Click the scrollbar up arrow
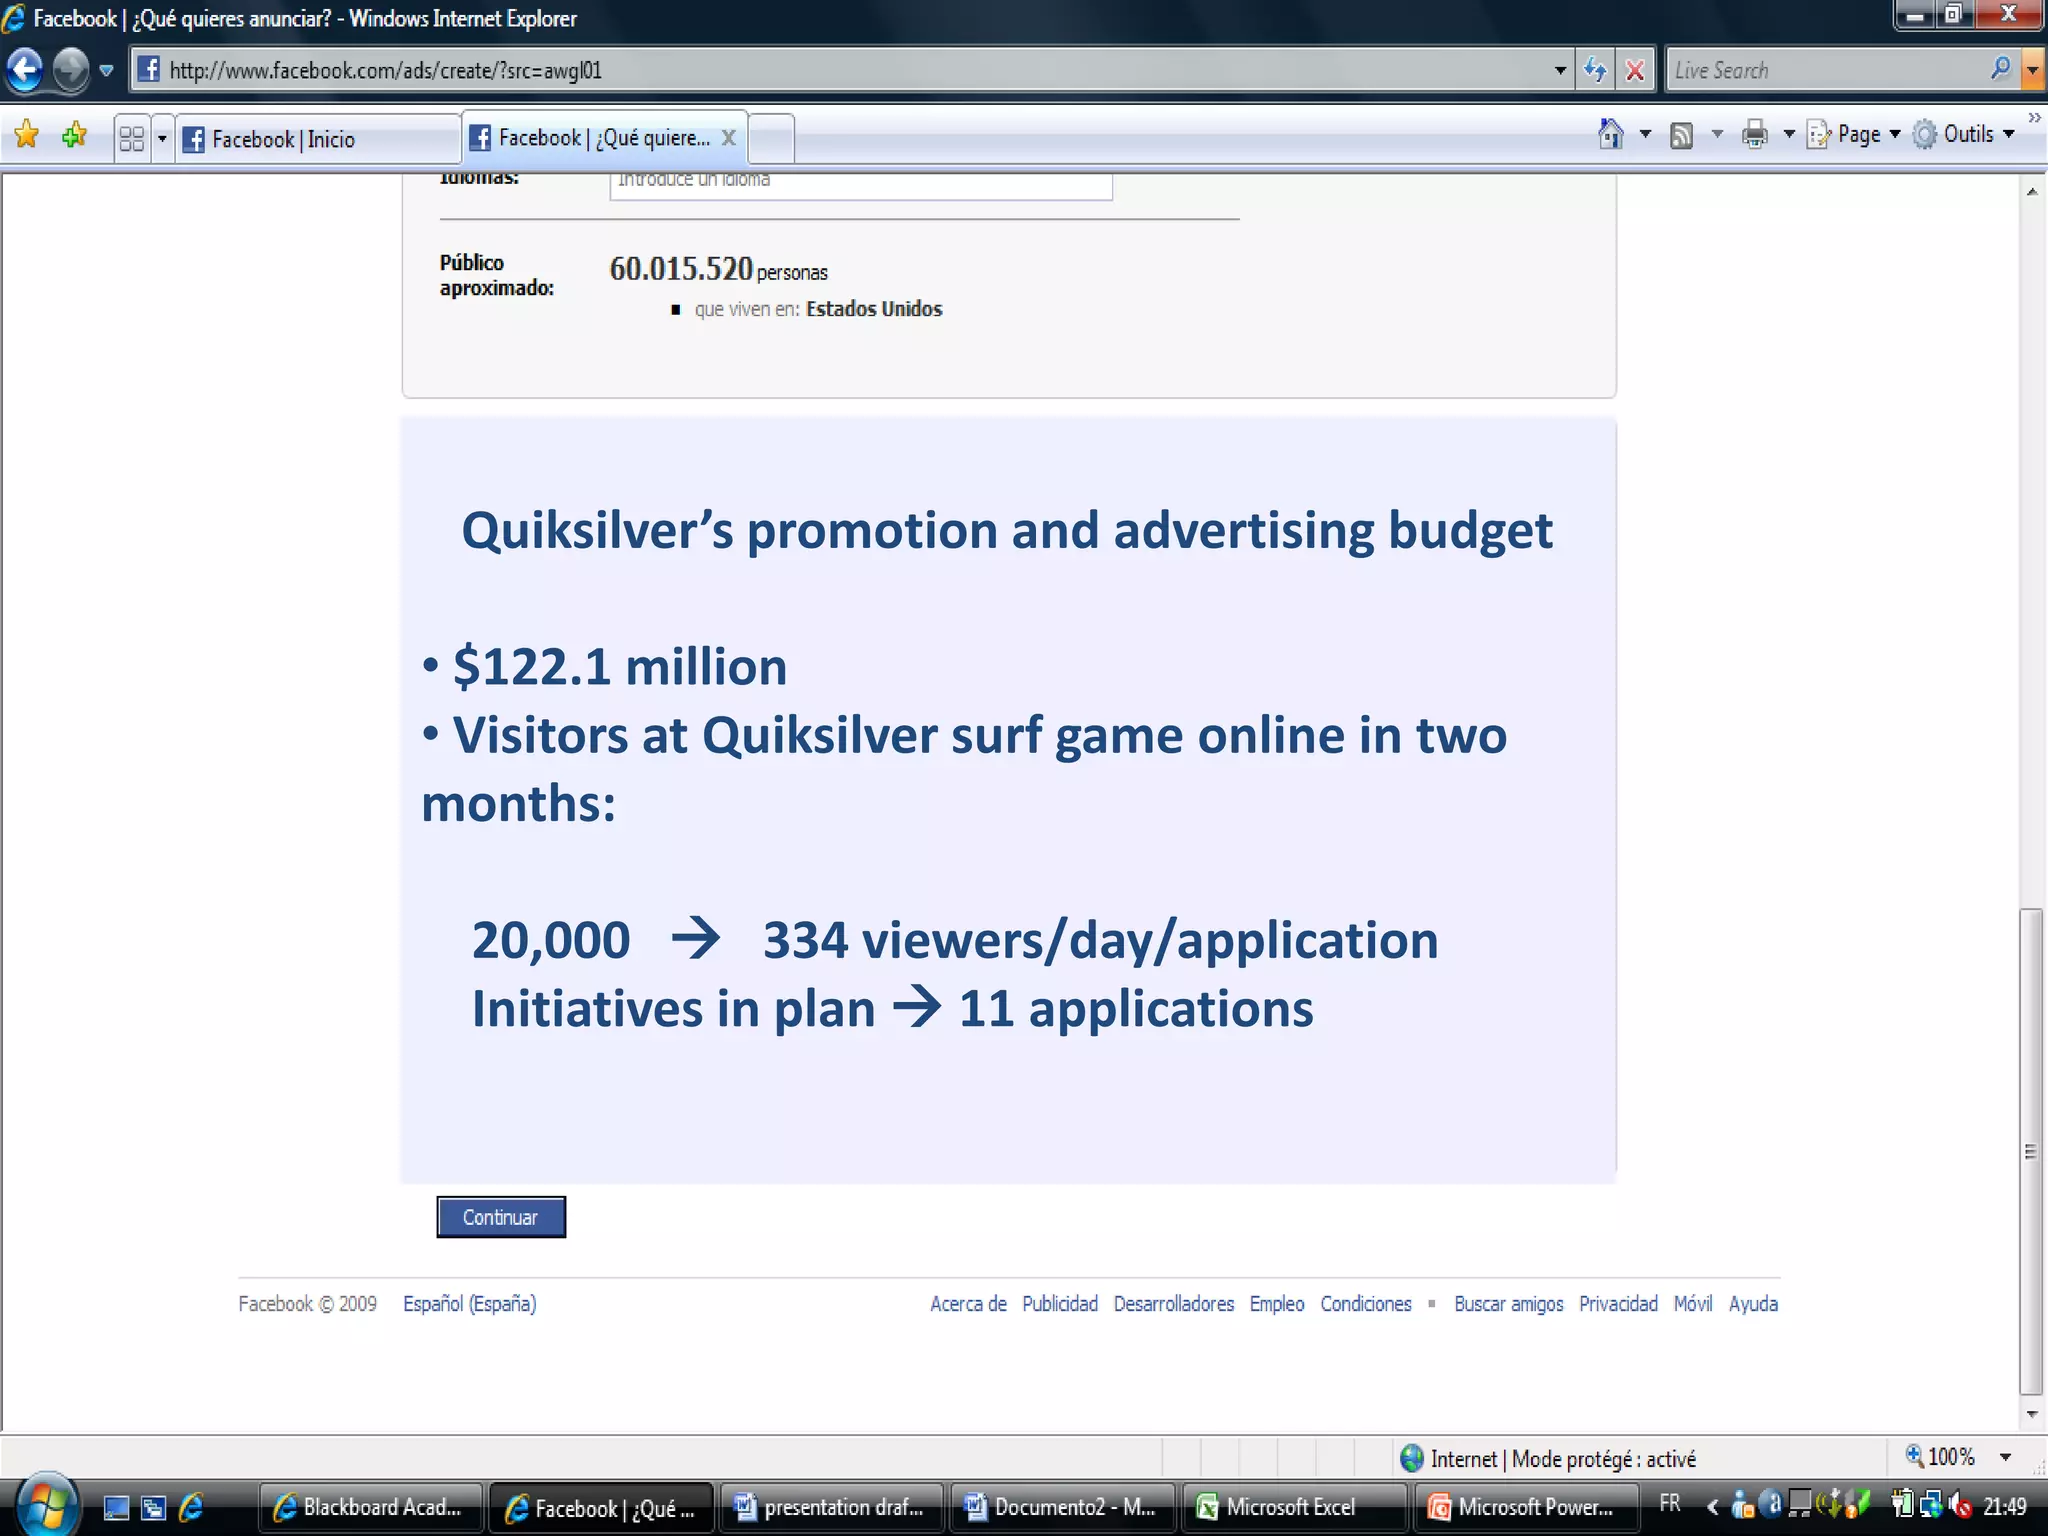 point(2031,191)
